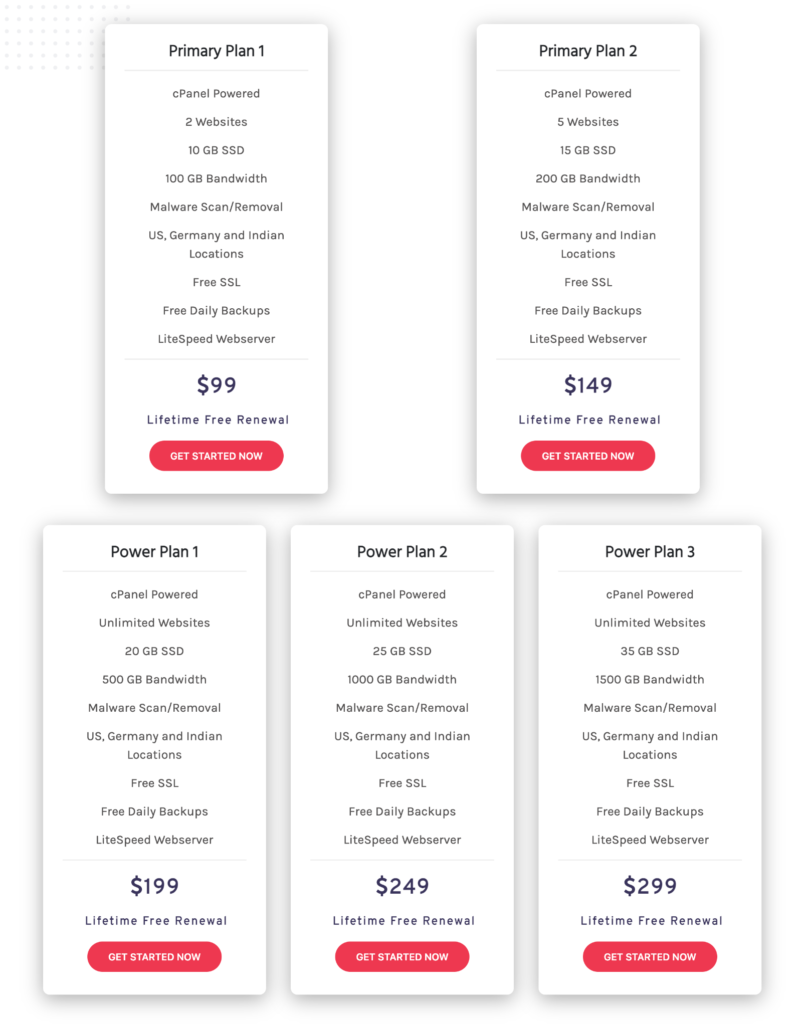Viewport: 802px width, 1024px height.
Task: Click the $99 price text
Action: coord(216,385)
